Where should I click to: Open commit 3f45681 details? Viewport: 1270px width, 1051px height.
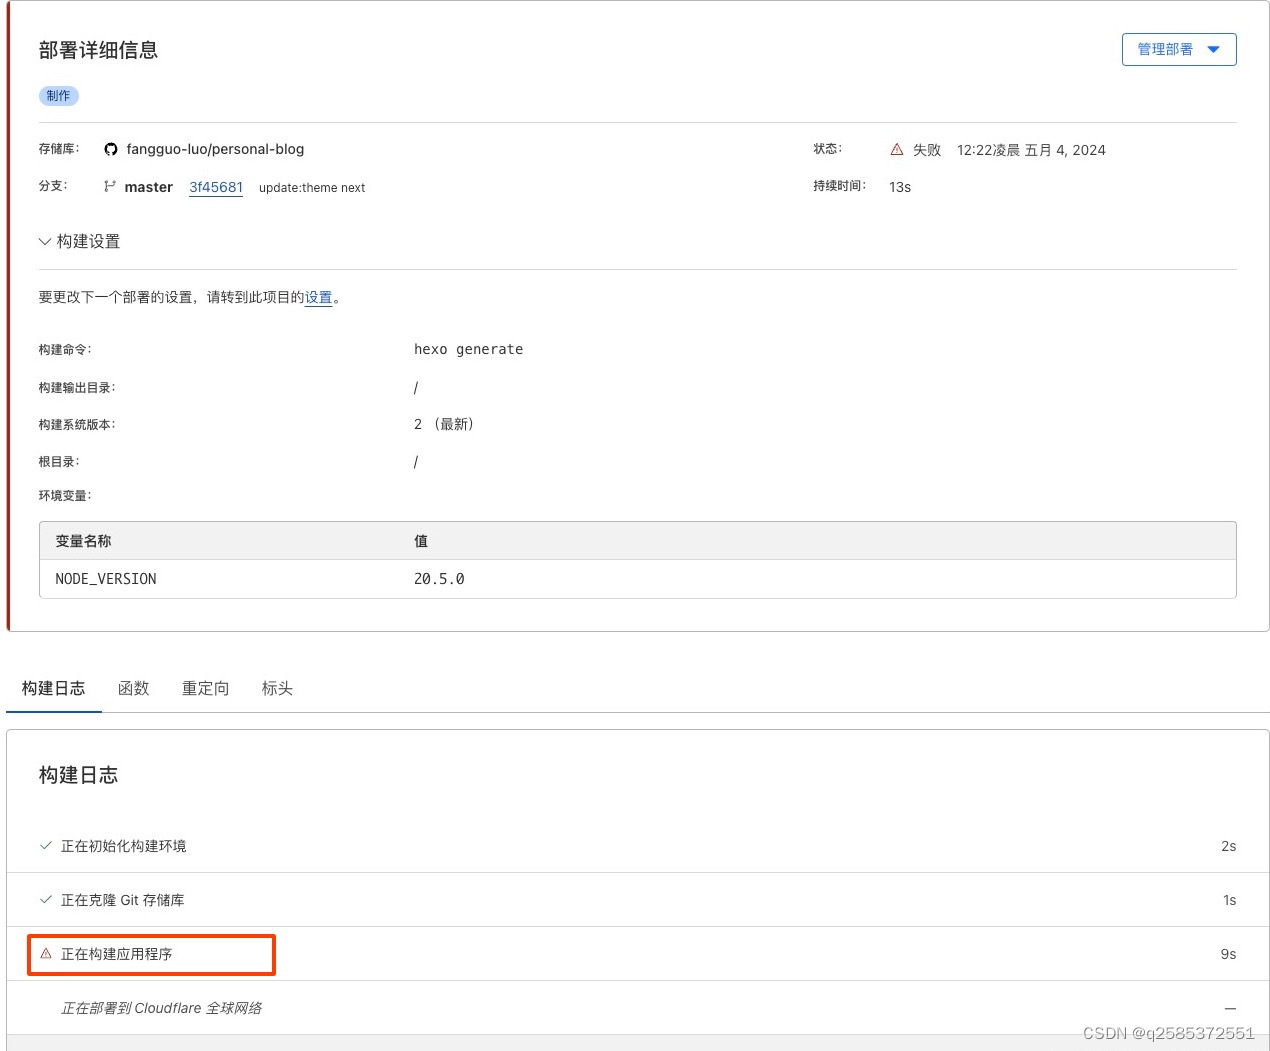[216, 187]
